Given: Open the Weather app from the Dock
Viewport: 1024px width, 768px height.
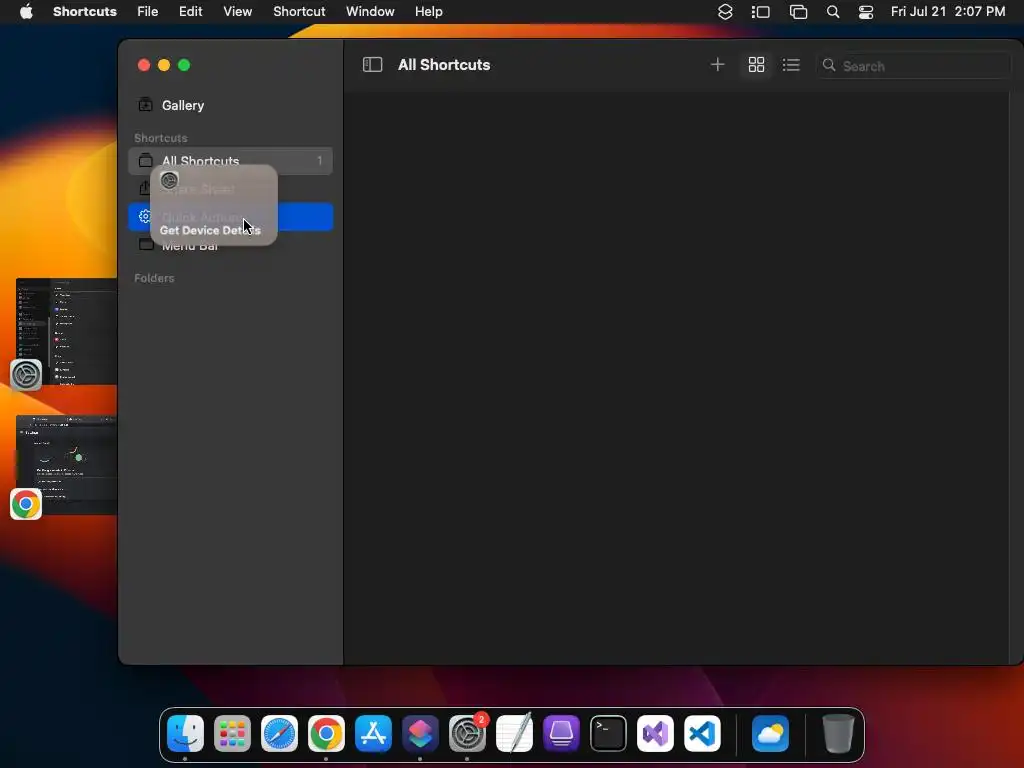Looking at the screenshot, I should (x=771, y=733).
